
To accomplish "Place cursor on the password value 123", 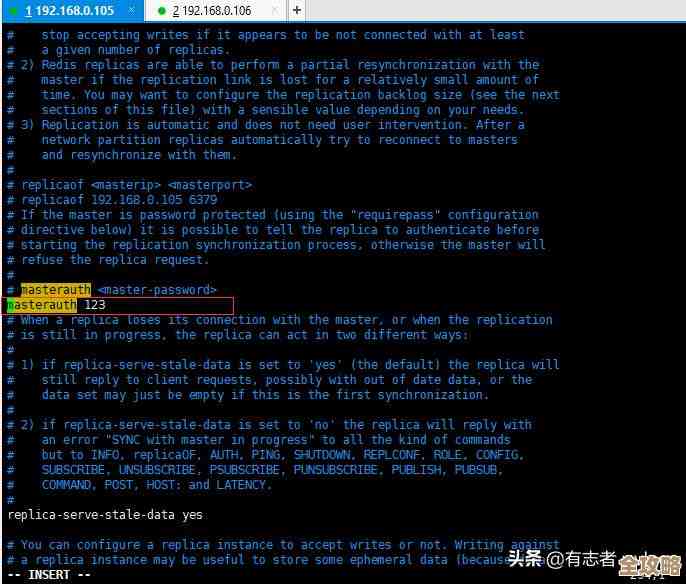I will click(x=95, y=305).
